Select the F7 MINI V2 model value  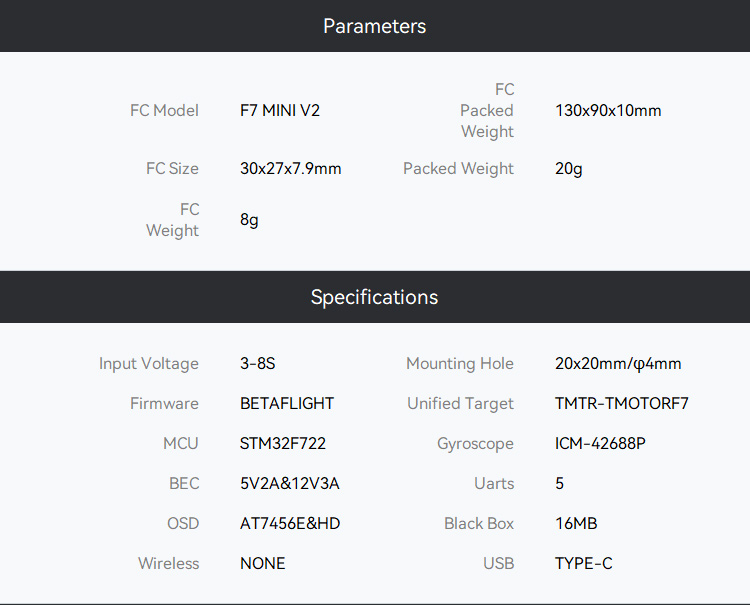pyautogui.click(x=280, y=110)
